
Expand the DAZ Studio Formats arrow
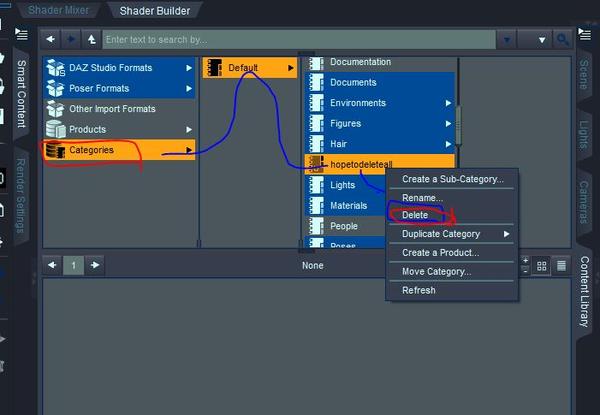189,68
